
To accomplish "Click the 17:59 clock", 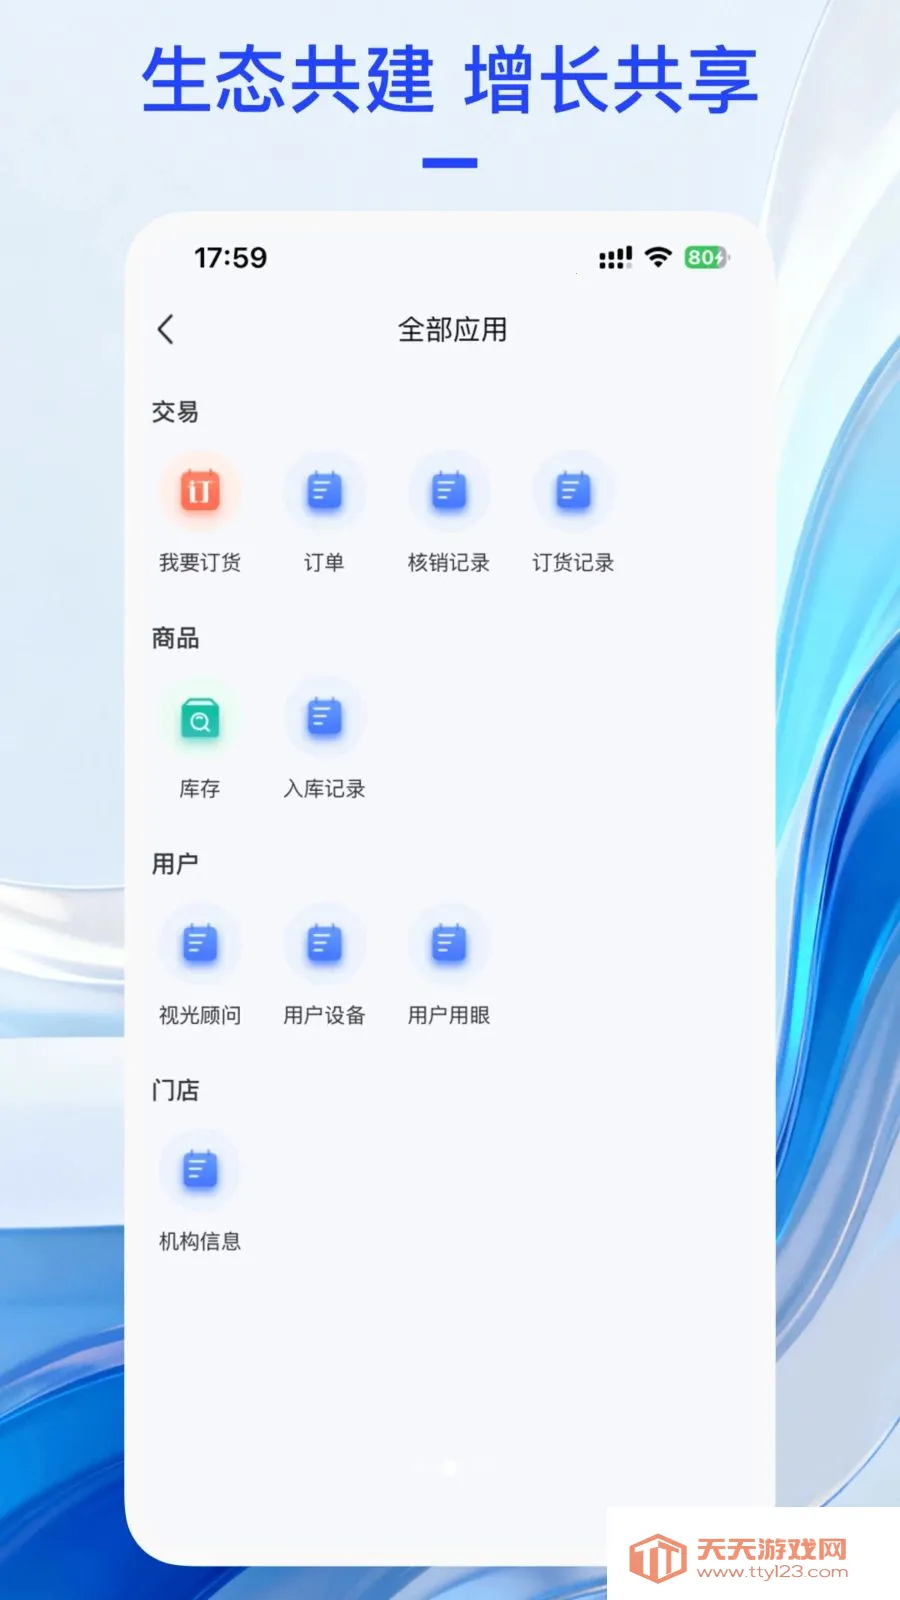I will point(231,258).
